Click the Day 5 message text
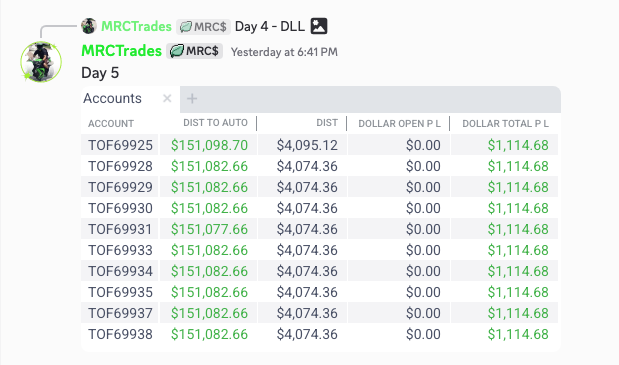The width and height of the screenshot is (619, 365). 100,73
